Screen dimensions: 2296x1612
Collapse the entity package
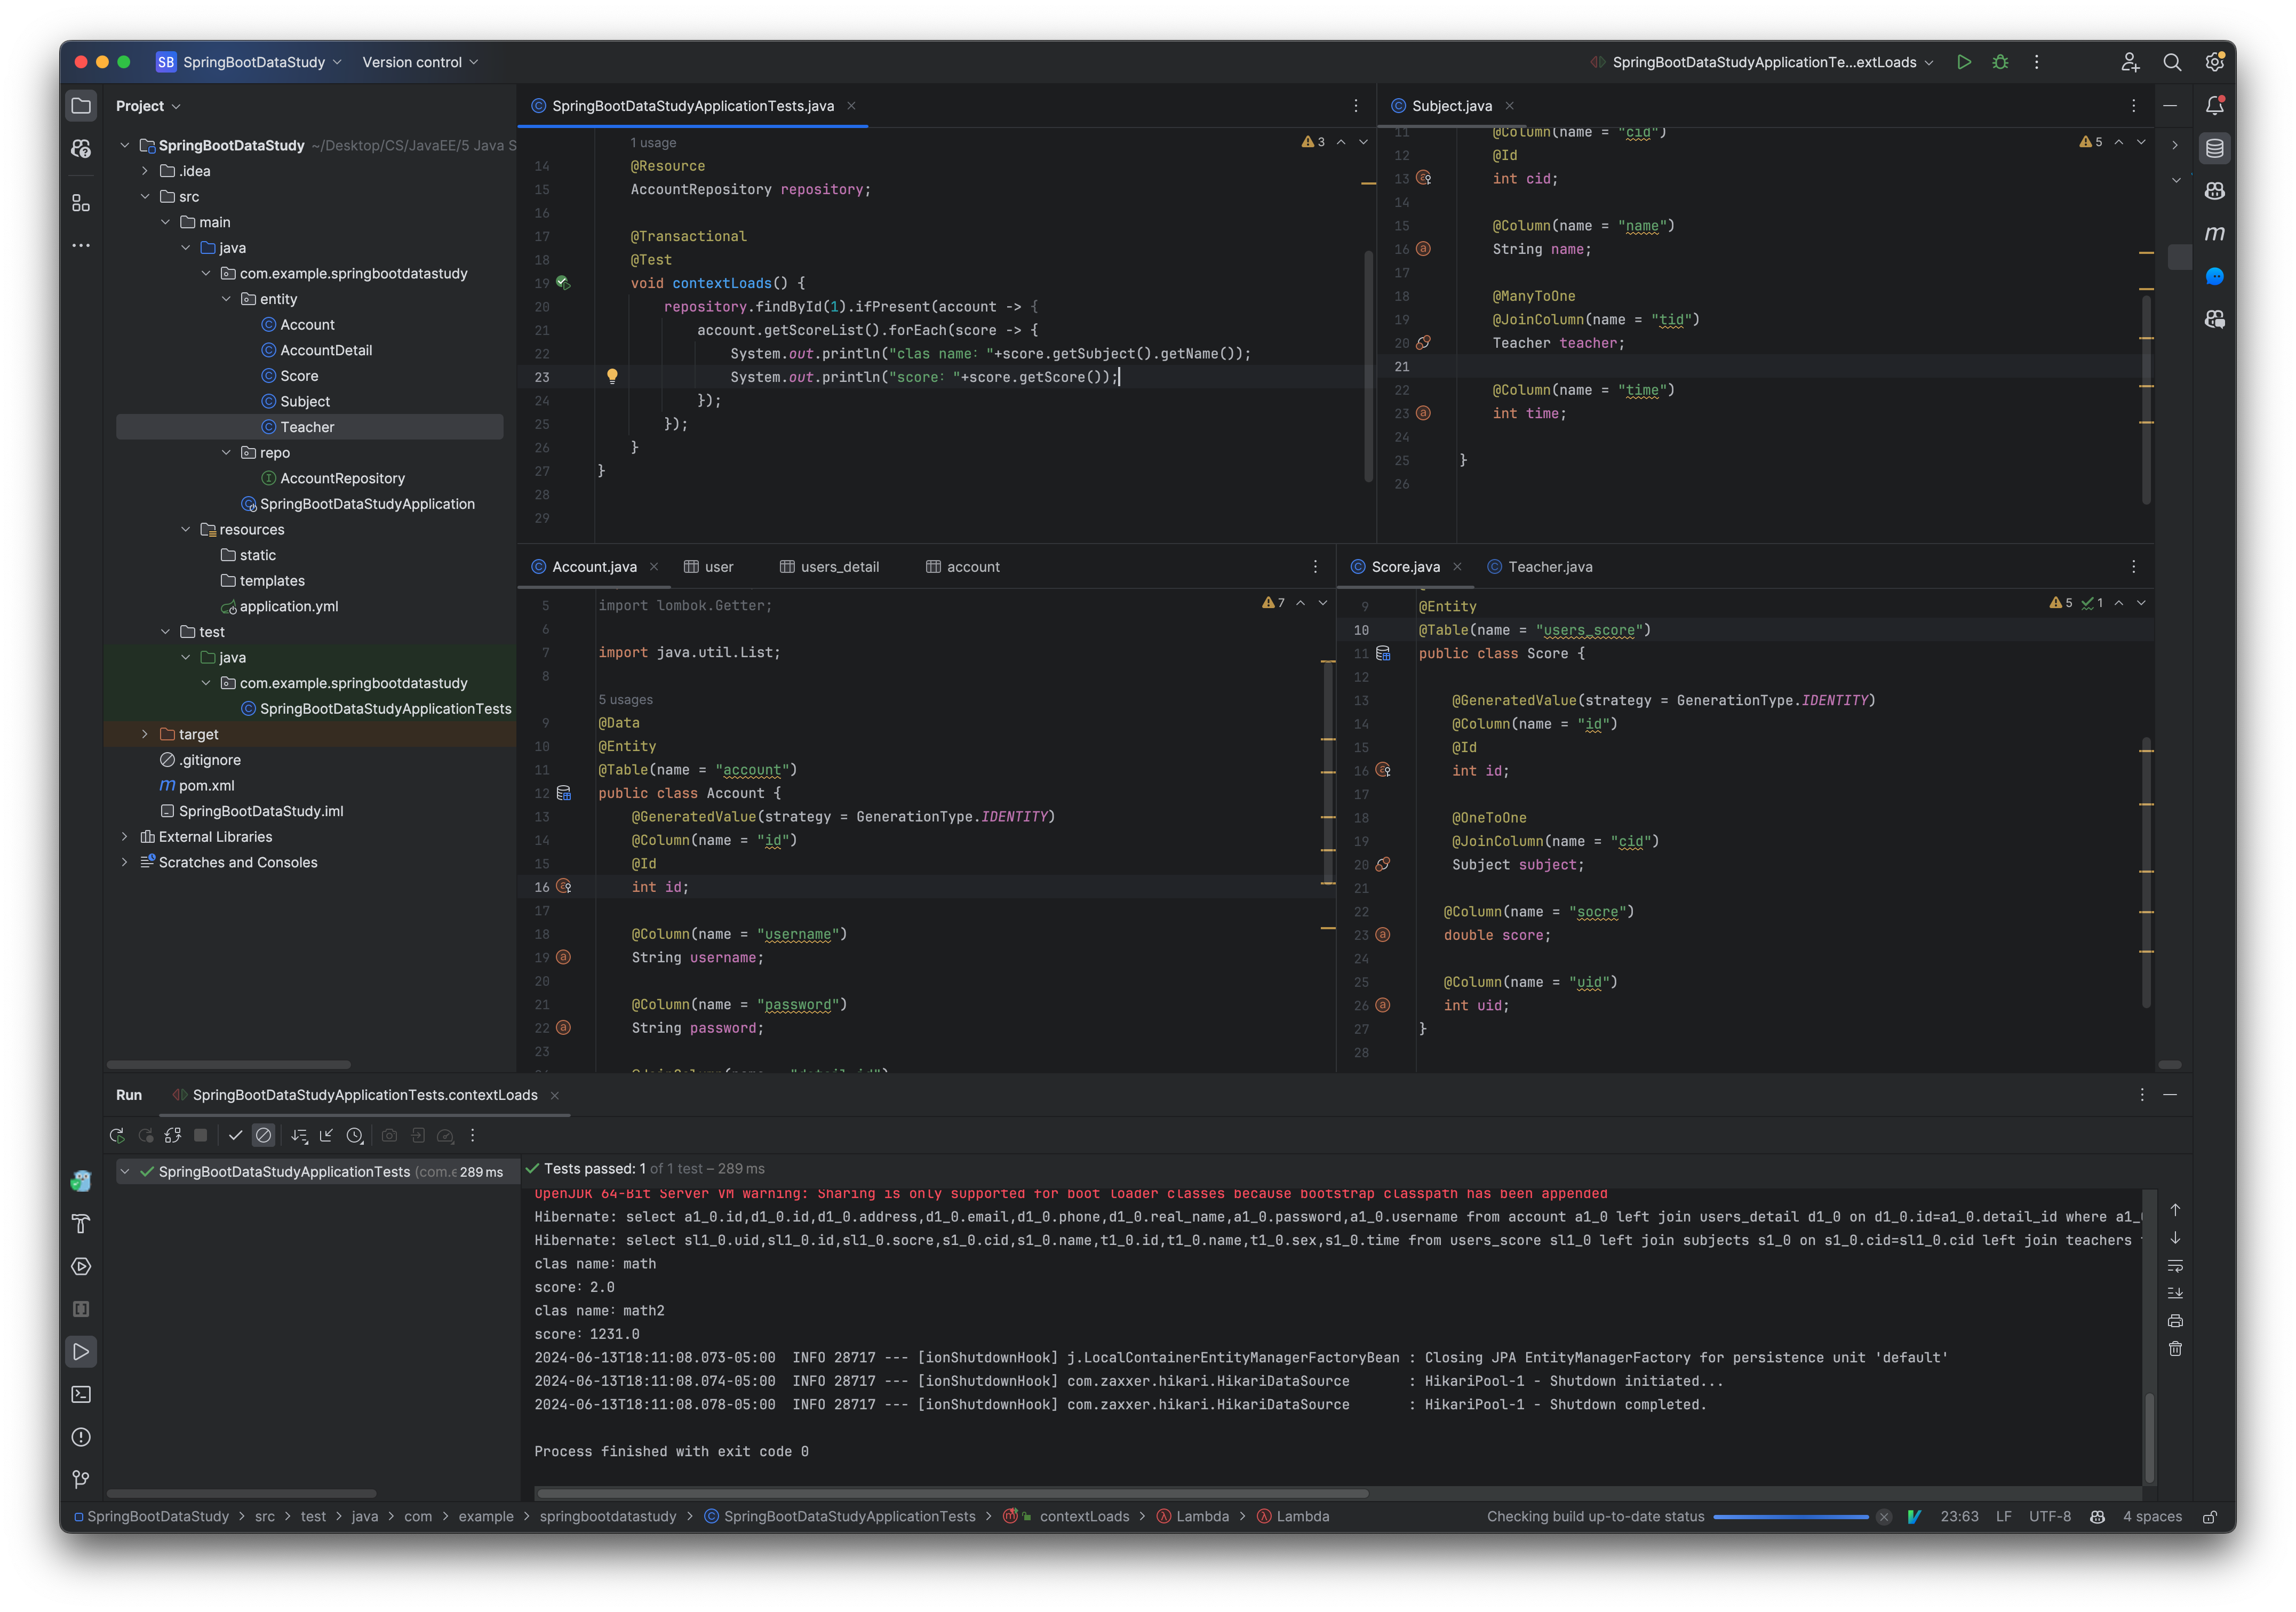point(226,299)
